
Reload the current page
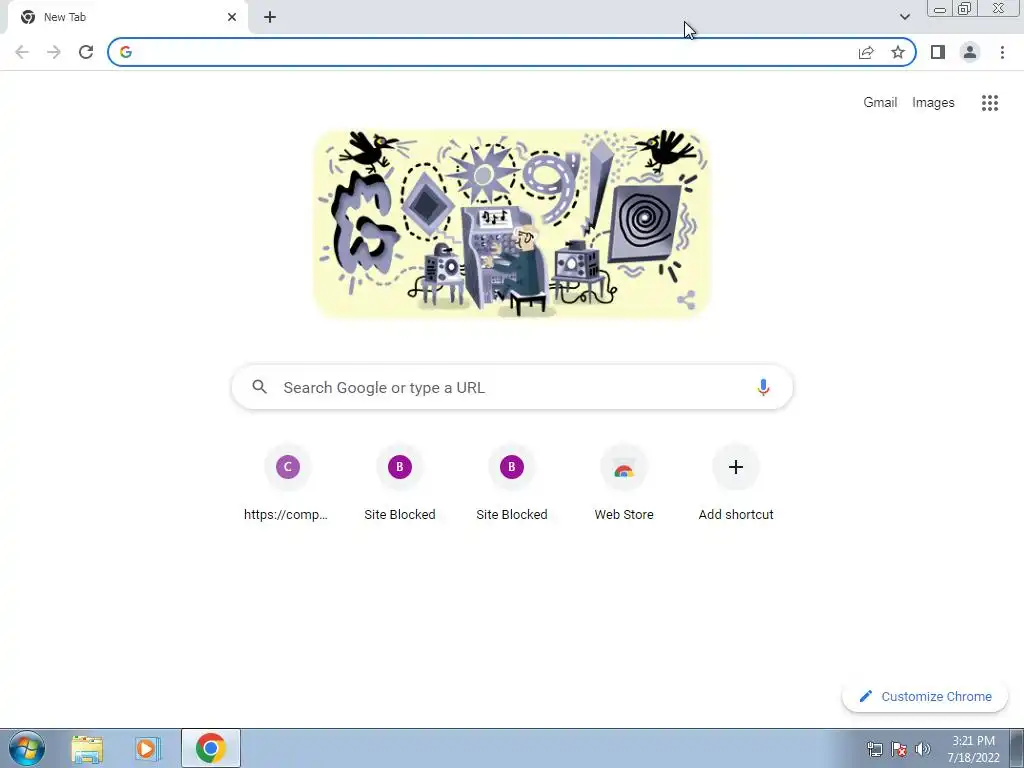click(86, 52)
